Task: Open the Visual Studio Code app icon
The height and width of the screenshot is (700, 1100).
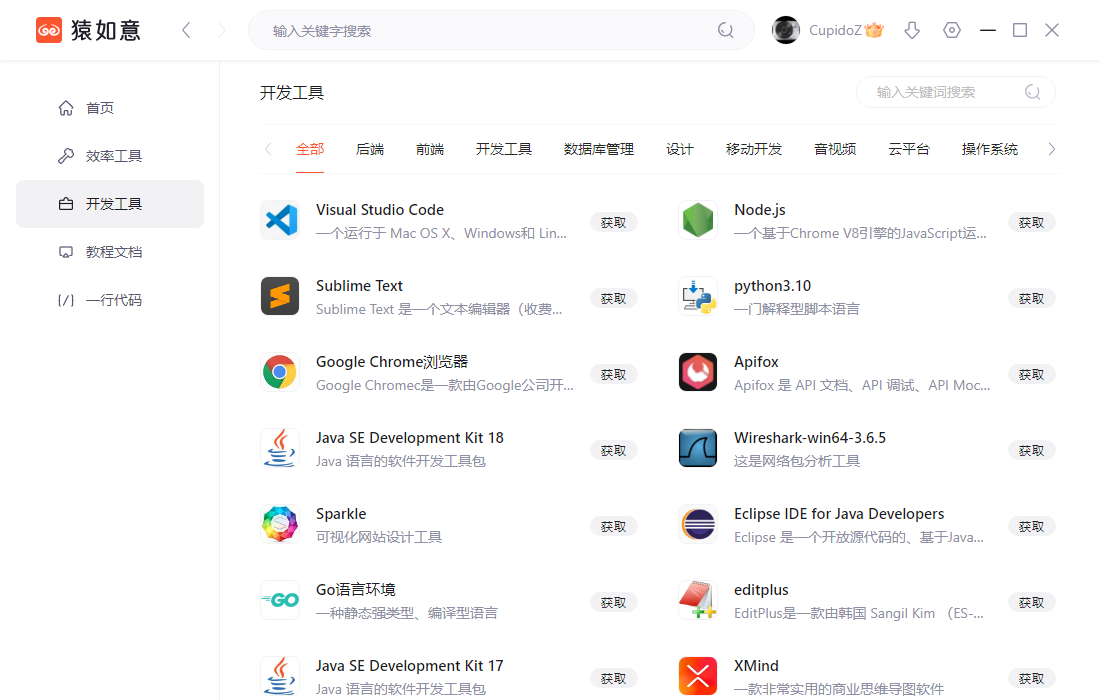Action: click(x=280, y=220)
